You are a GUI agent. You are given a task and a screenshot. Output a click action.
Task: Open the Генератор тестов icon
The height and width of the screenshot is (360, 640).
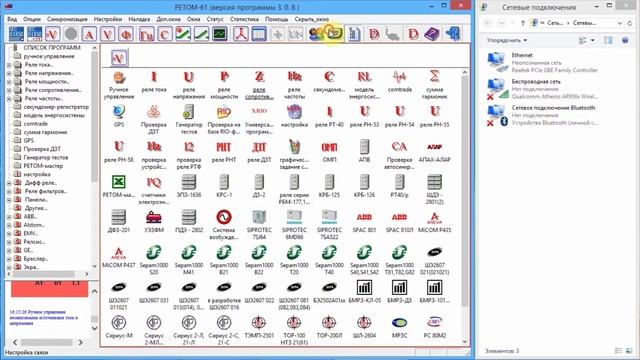pos(189,120)
